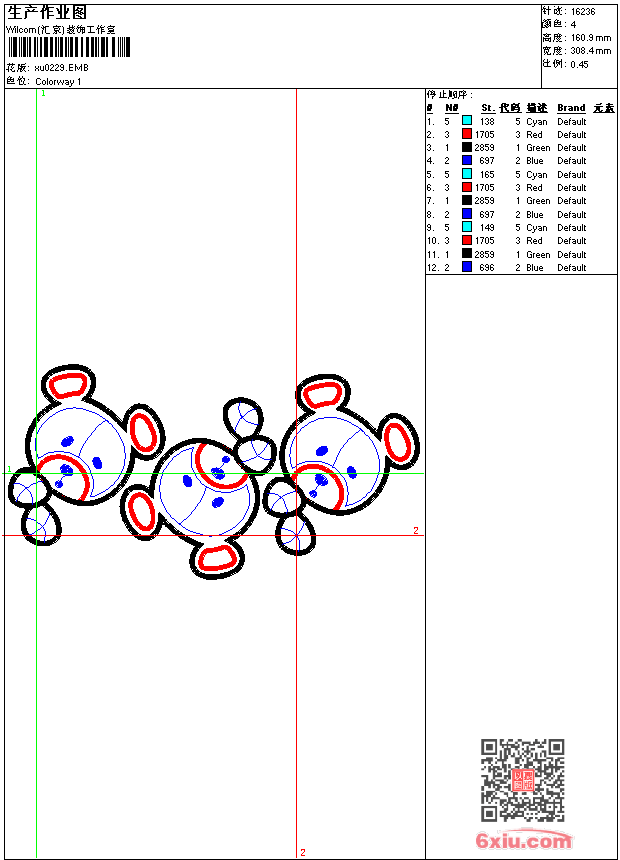The width and height of the screenshot is (620, 860).
Task: Click the "Default" brand cell in row 12
Action: tap(572, 268)
